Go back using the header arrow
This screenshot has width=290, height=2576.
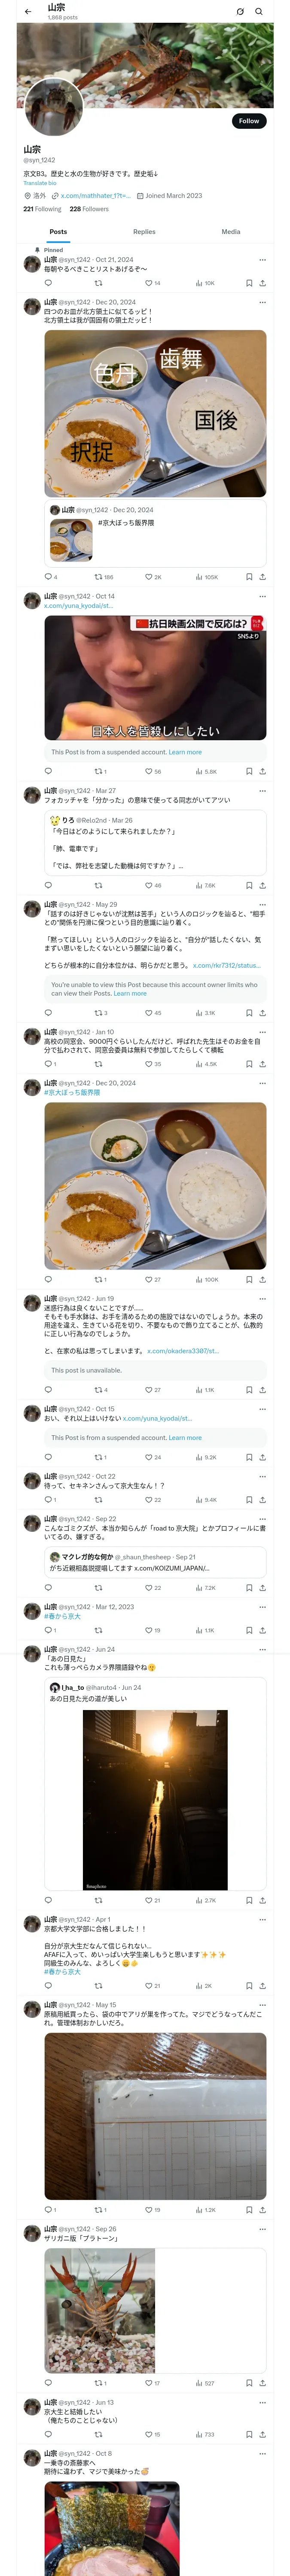click(28, 12)
